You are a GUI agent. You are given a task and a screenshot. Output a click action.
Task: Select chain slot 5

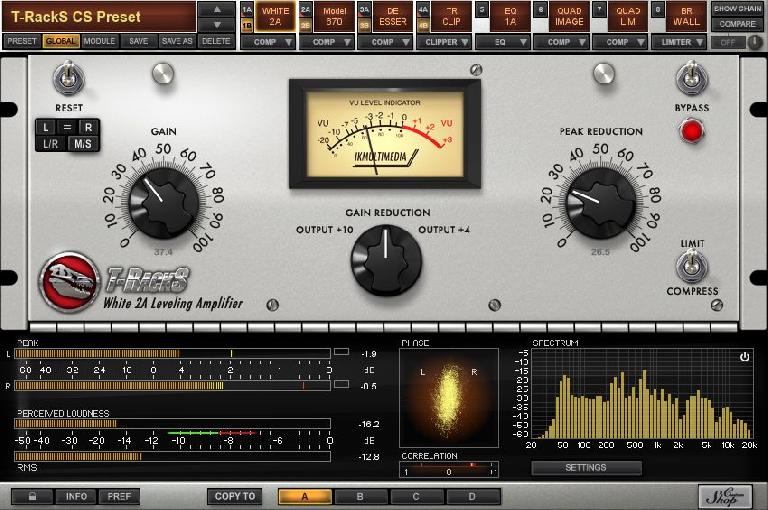482,9
